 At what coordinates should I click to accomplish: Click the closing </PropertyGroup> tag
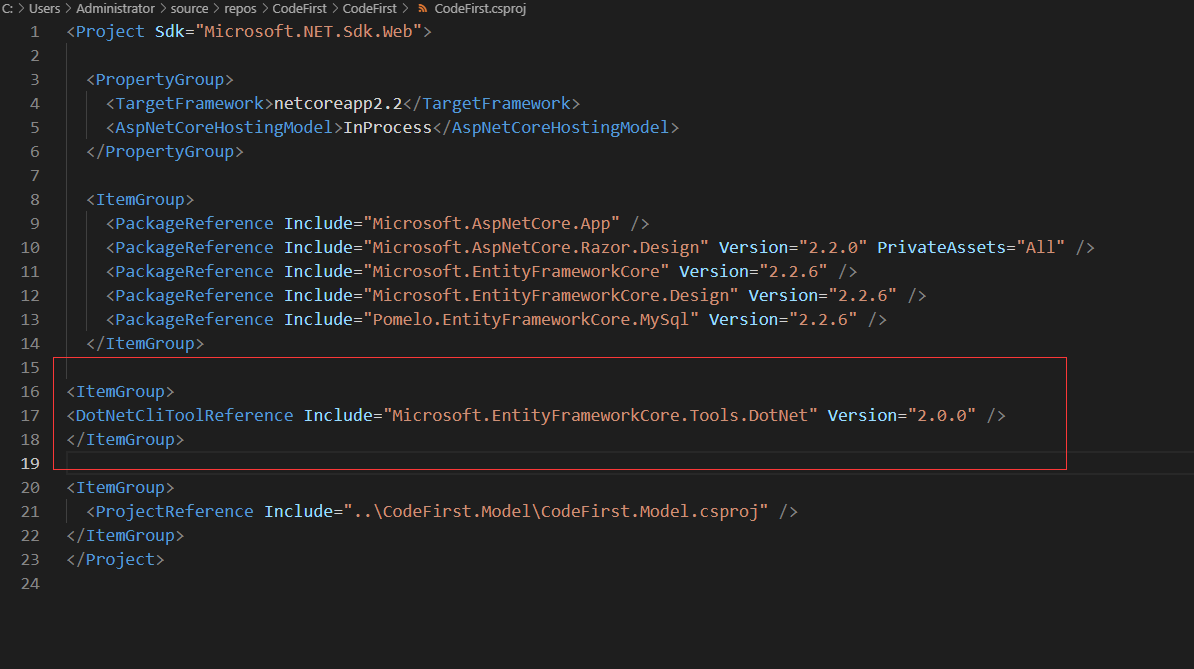pyautogui.click(x=164, y=151)
